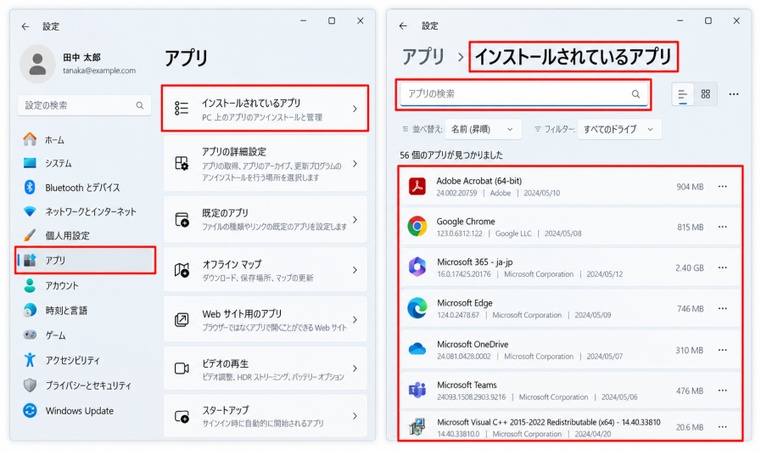Go back using the arrow in the right 設定 window
This screenshot has width=761, height=450.
click(x=403, y=26)
